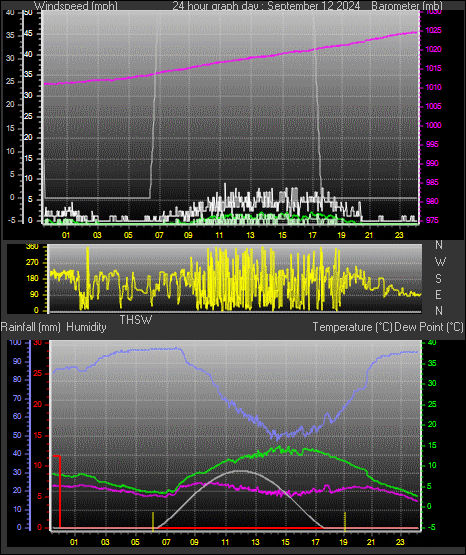Click the Barometer (mb) axis title

pyautogui.click(x=407, y=6)
